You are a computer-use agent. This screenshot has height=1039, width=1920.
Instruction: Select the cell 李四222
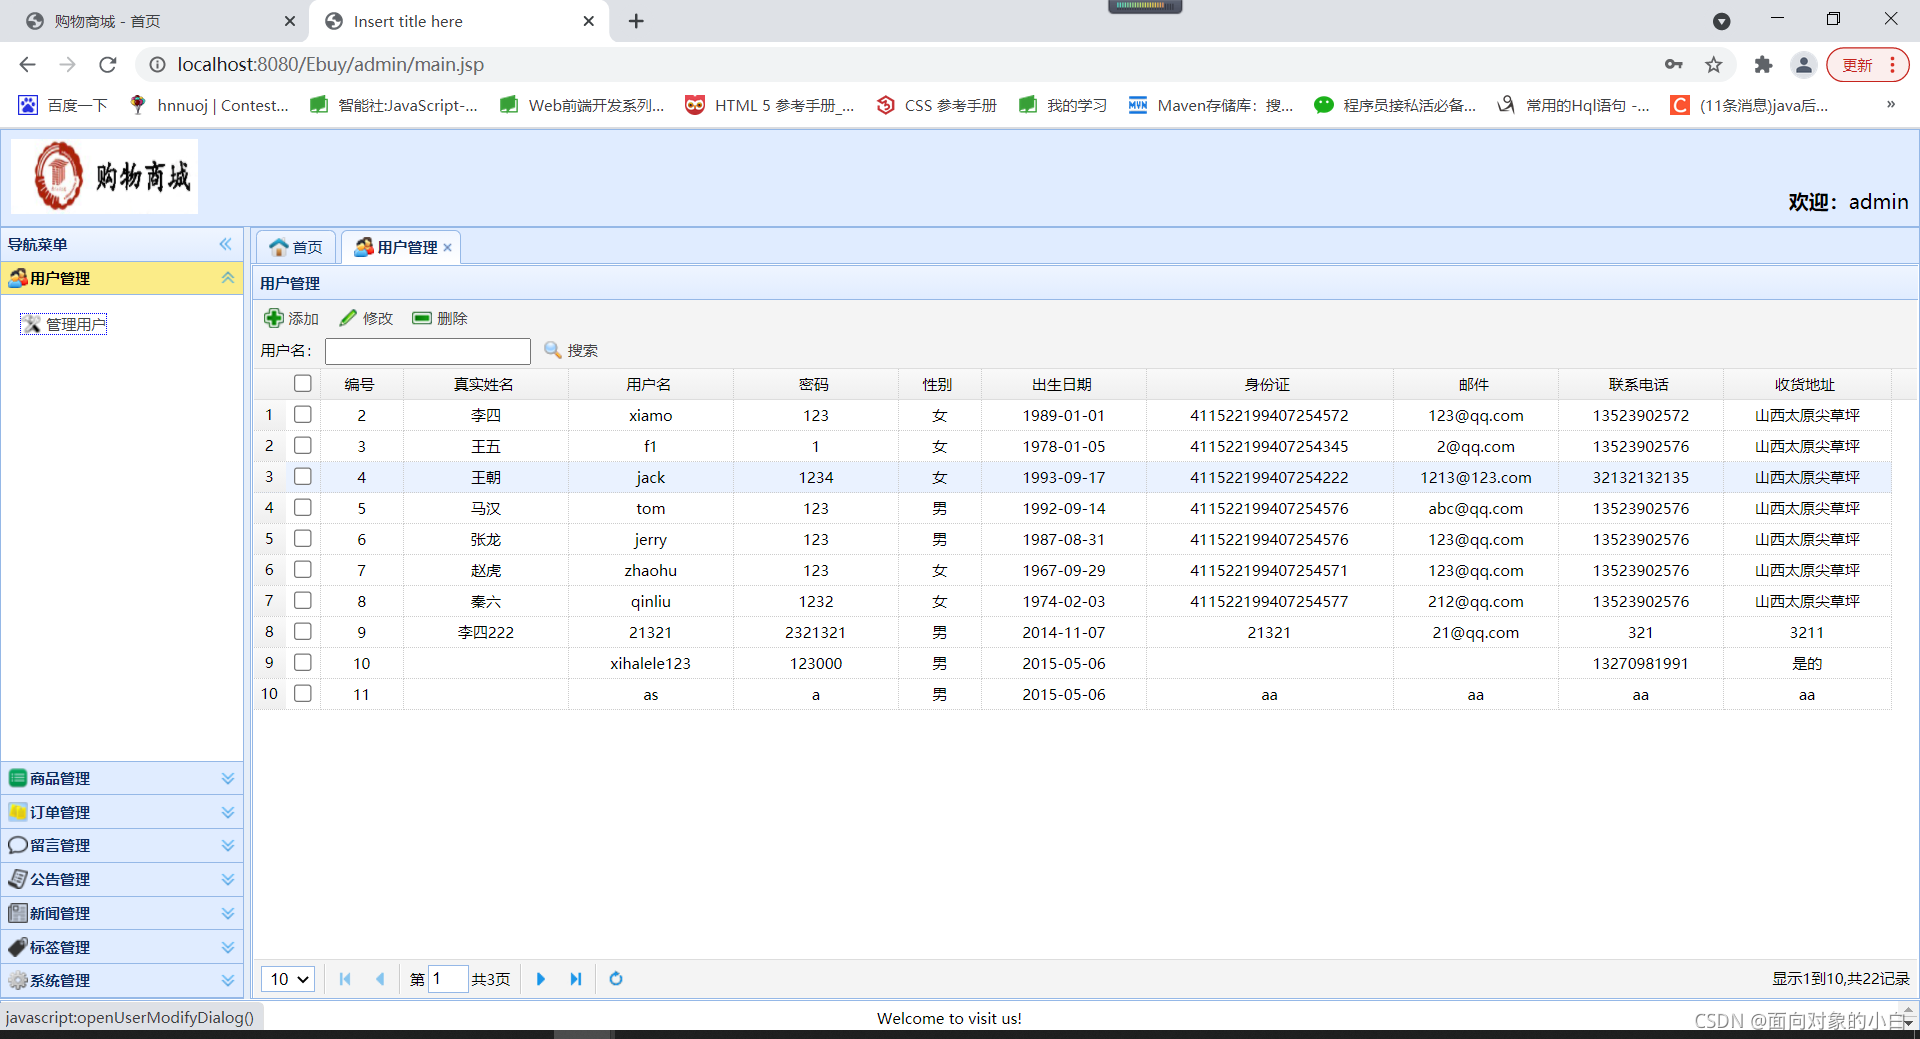tap(485, 632)
